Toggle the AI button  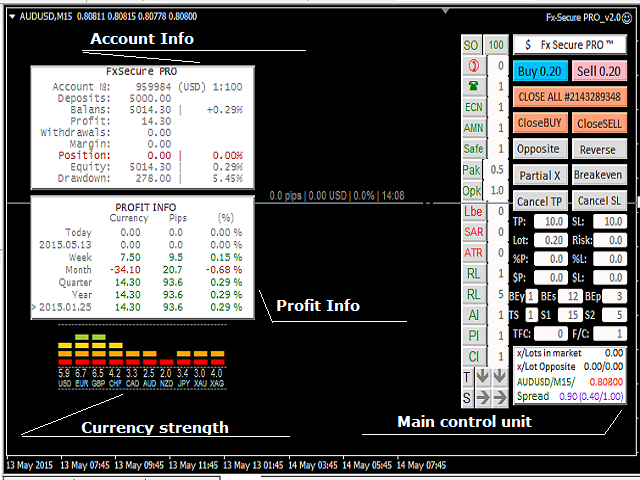click(x=473, y=315)
